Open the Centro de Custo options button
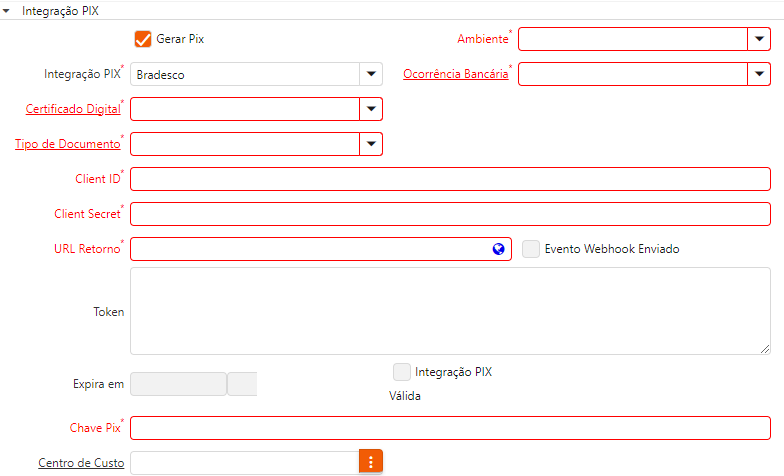The image size is (784, 476). pyautogui.click(x=371, y=462)
